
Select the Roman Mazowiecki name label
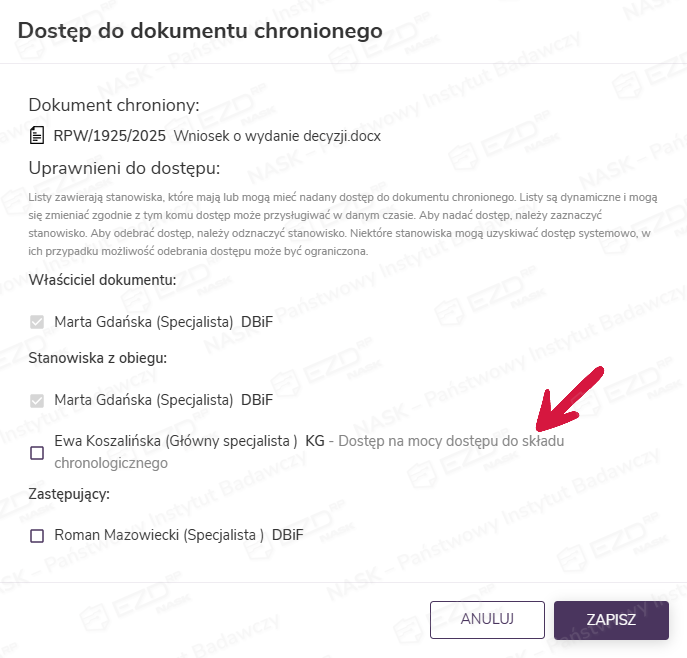tap(159, 536)
